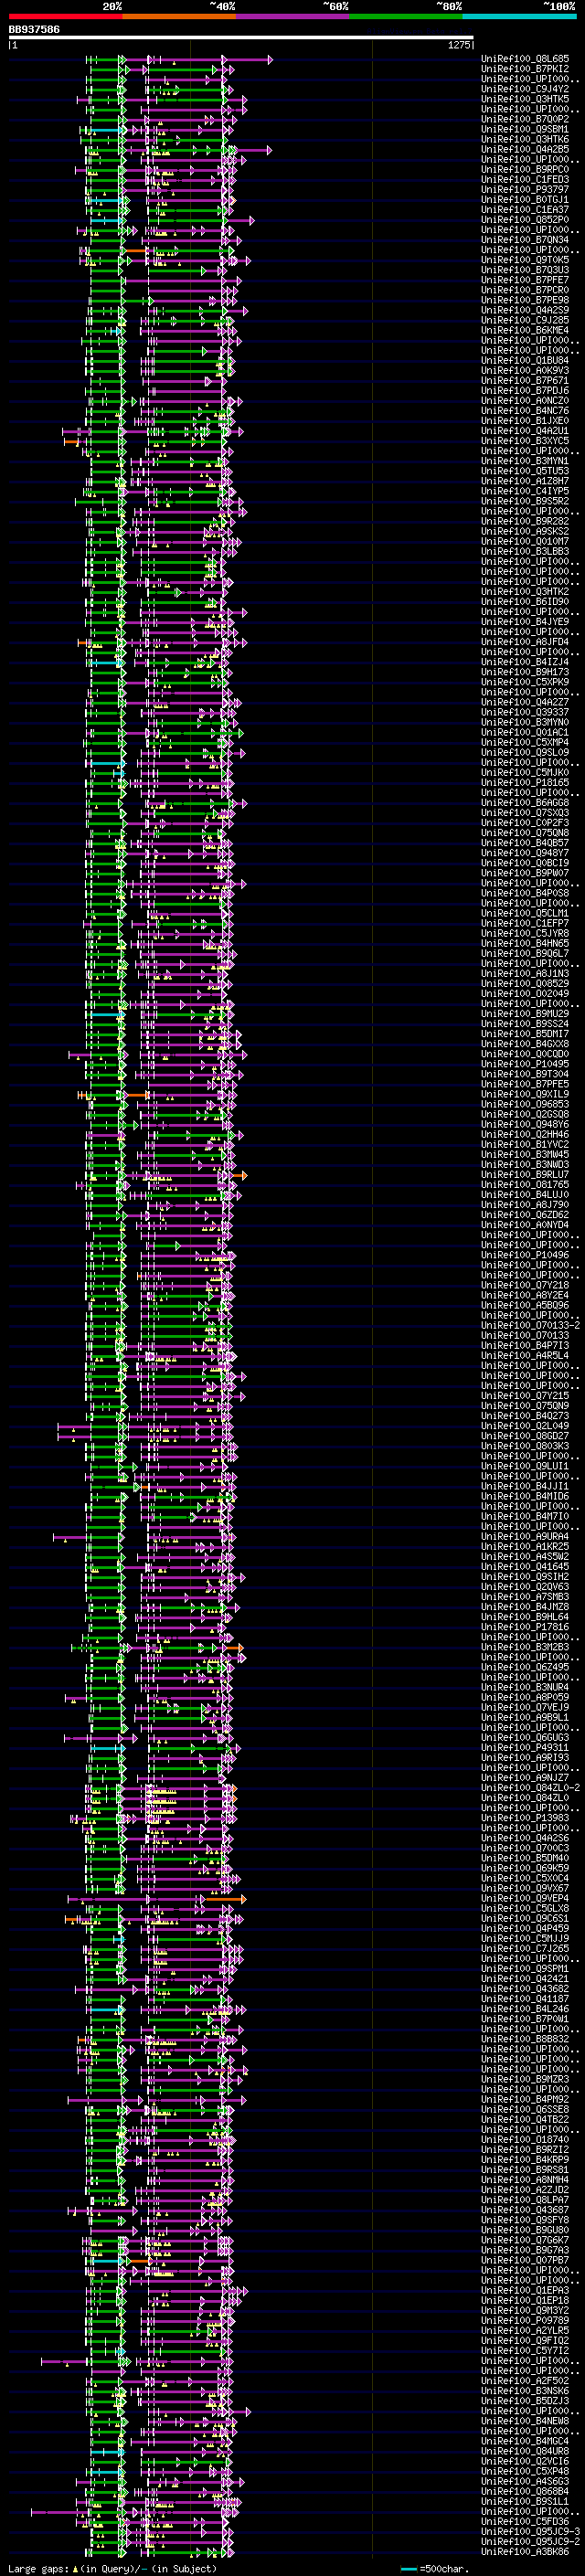Click hit UniRef100_Q4A2B5

coord(525,149)
